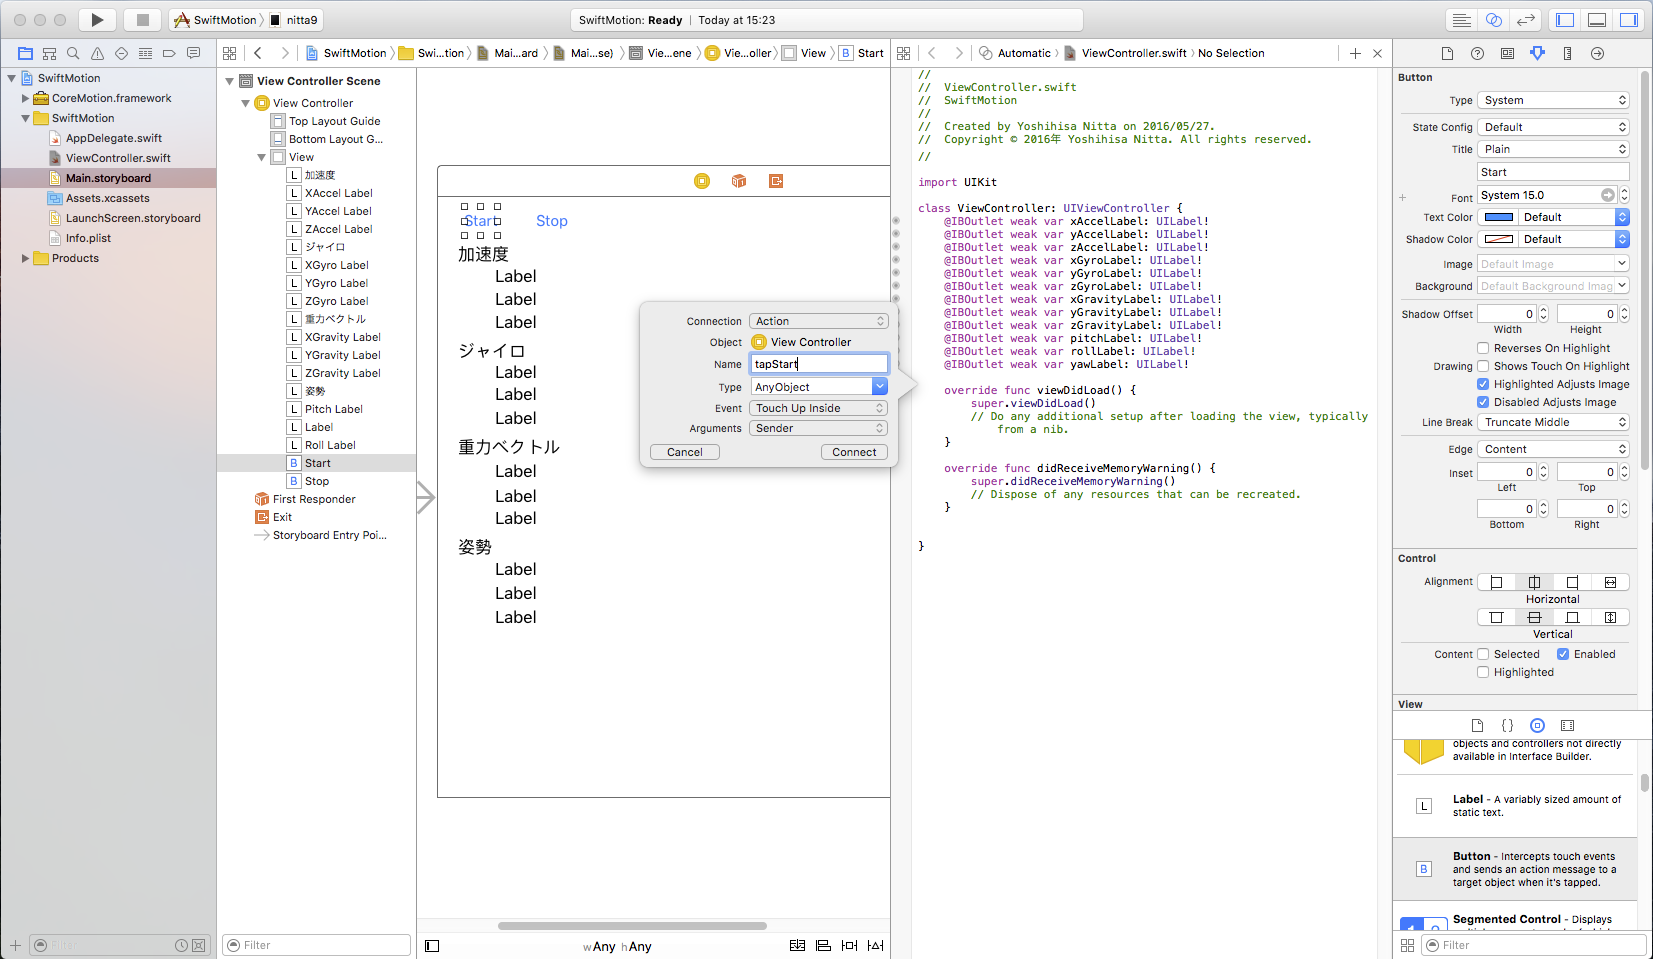Open the Connections inspector
The width and height of the screenshot is (1653, 959).
pos(1597,53)
